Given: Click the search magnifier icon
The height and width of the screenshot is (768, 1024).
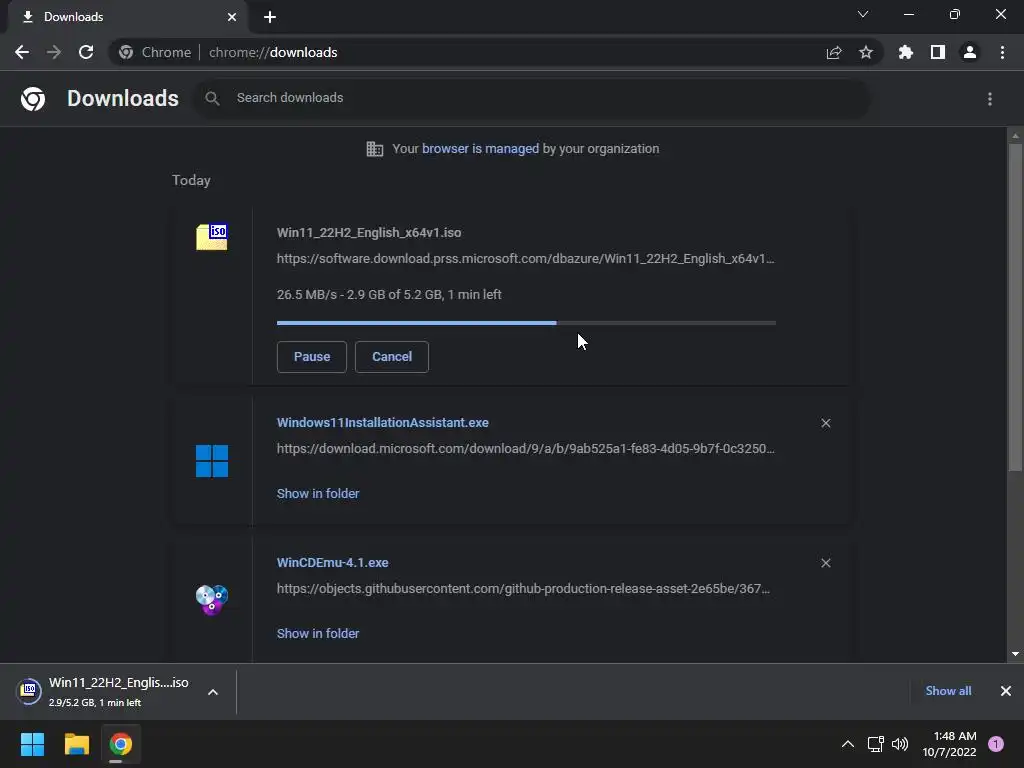Looking at the screenshot, I should pyautogui.click(x=212, y=98).
